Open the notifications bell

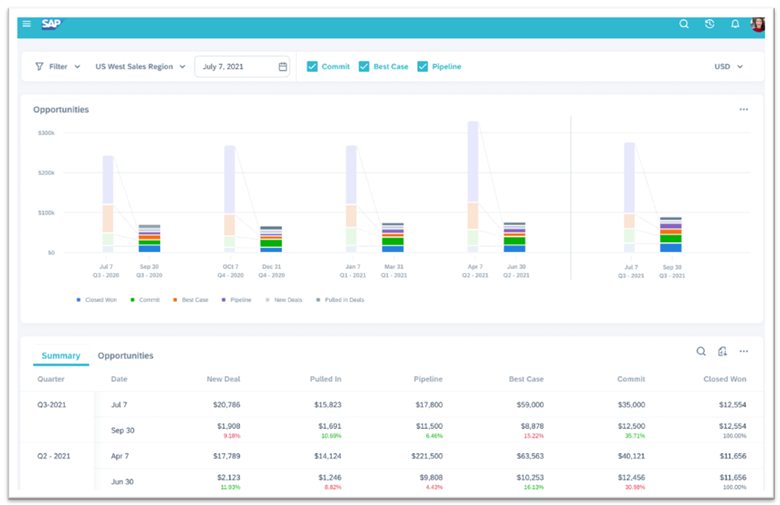click(735, 24)
